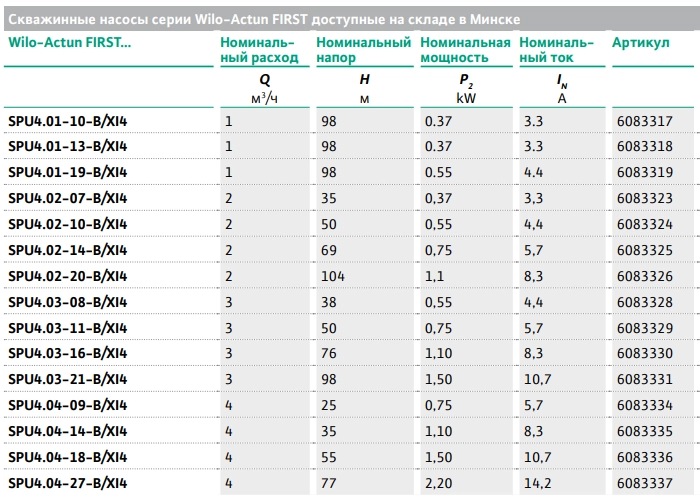Click the SPU4.01-10-B/XI4 model name
The height and width of the screenshot is (502, 700).
[x=67, y=121]
